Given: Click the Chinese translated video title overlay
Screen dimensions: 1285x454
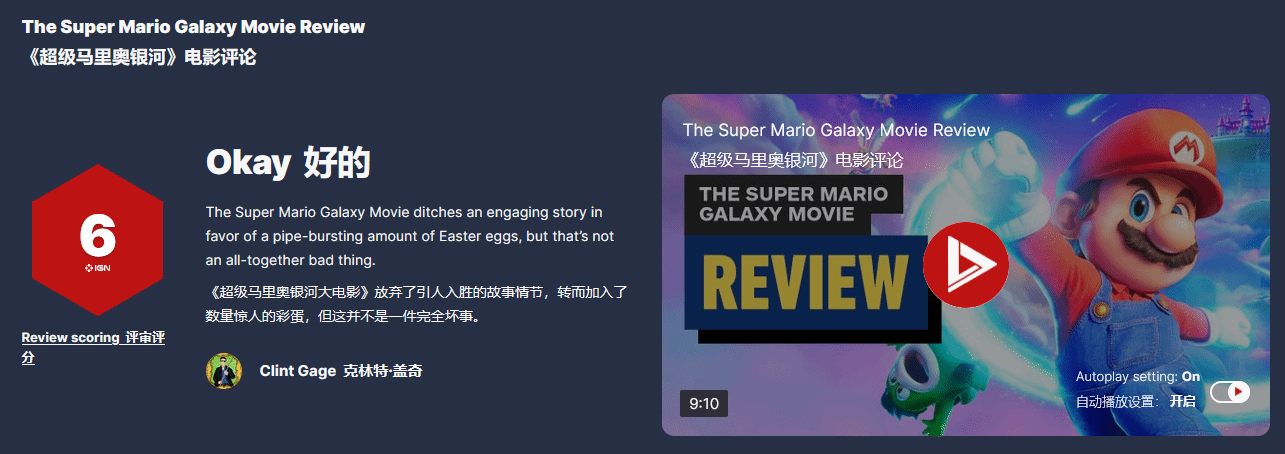Looking at the screenshot, I should [793, 160].
